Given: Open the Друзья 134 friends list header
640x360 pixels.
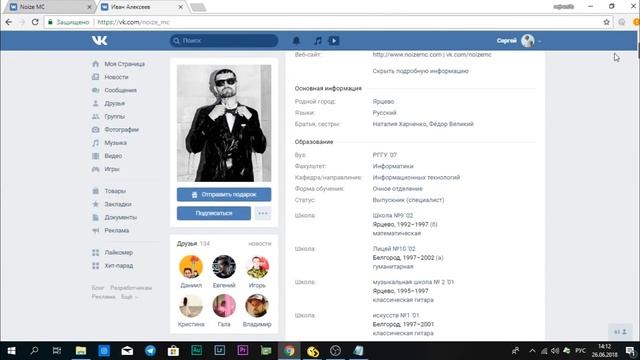Looking at the screenshot, I should [193, 244].
